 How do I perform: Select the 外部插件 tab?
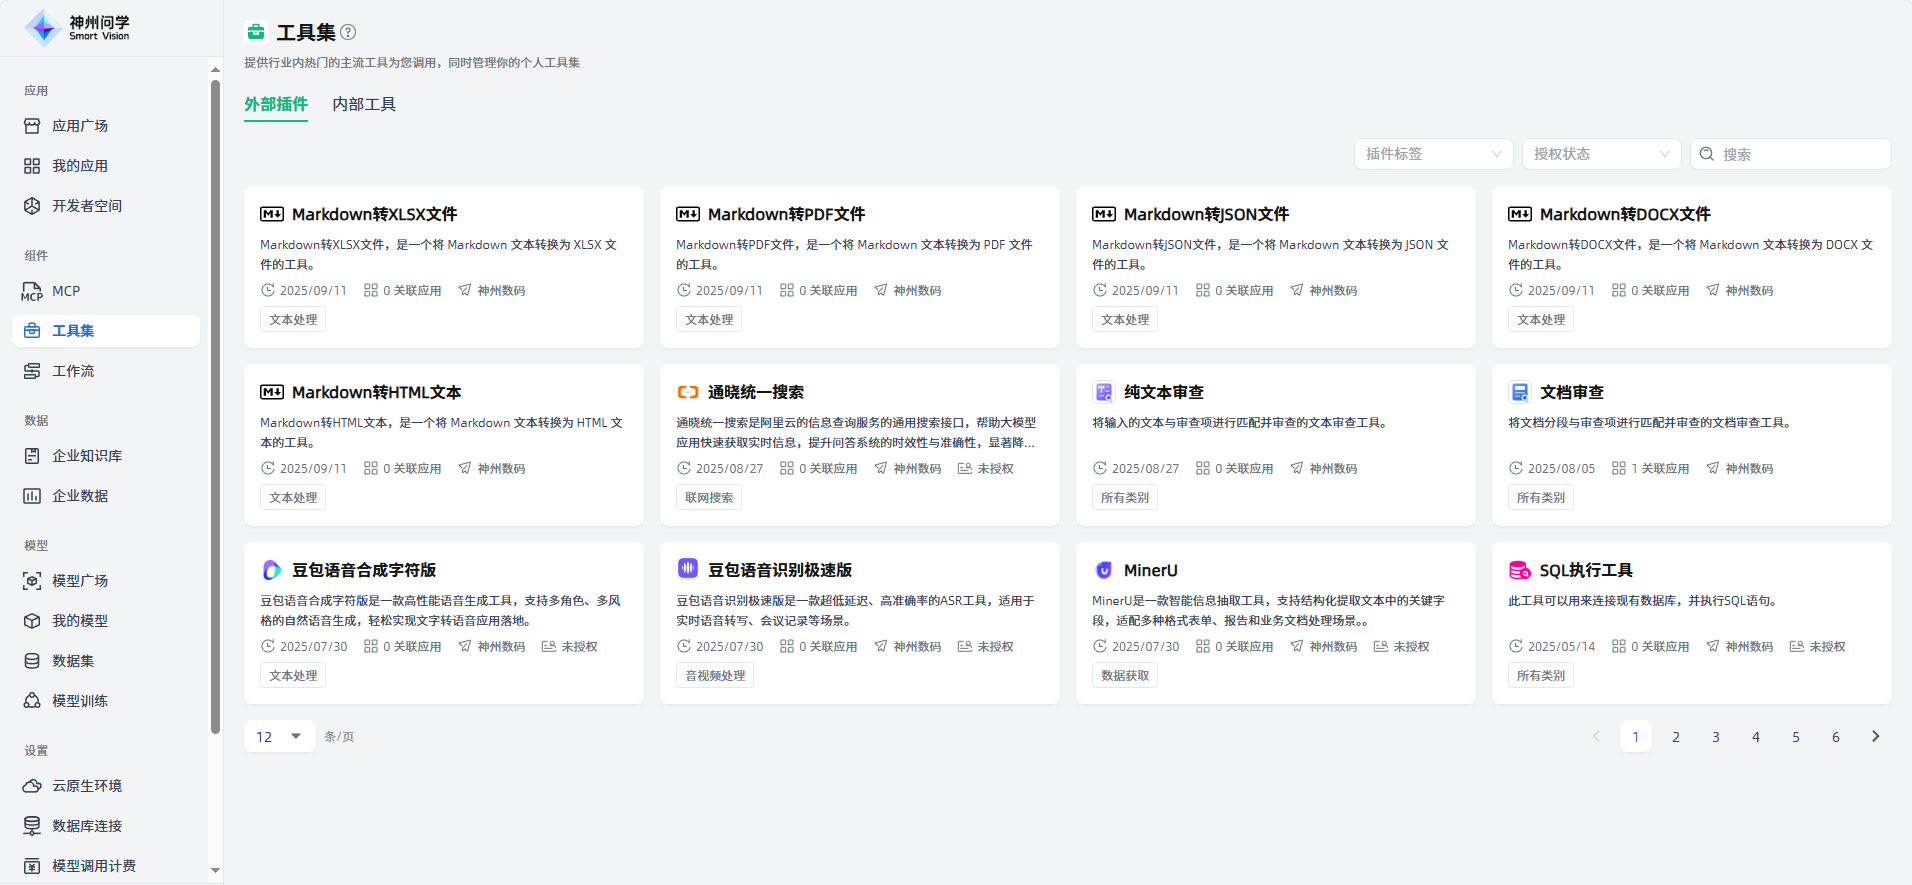click(276, 104)
